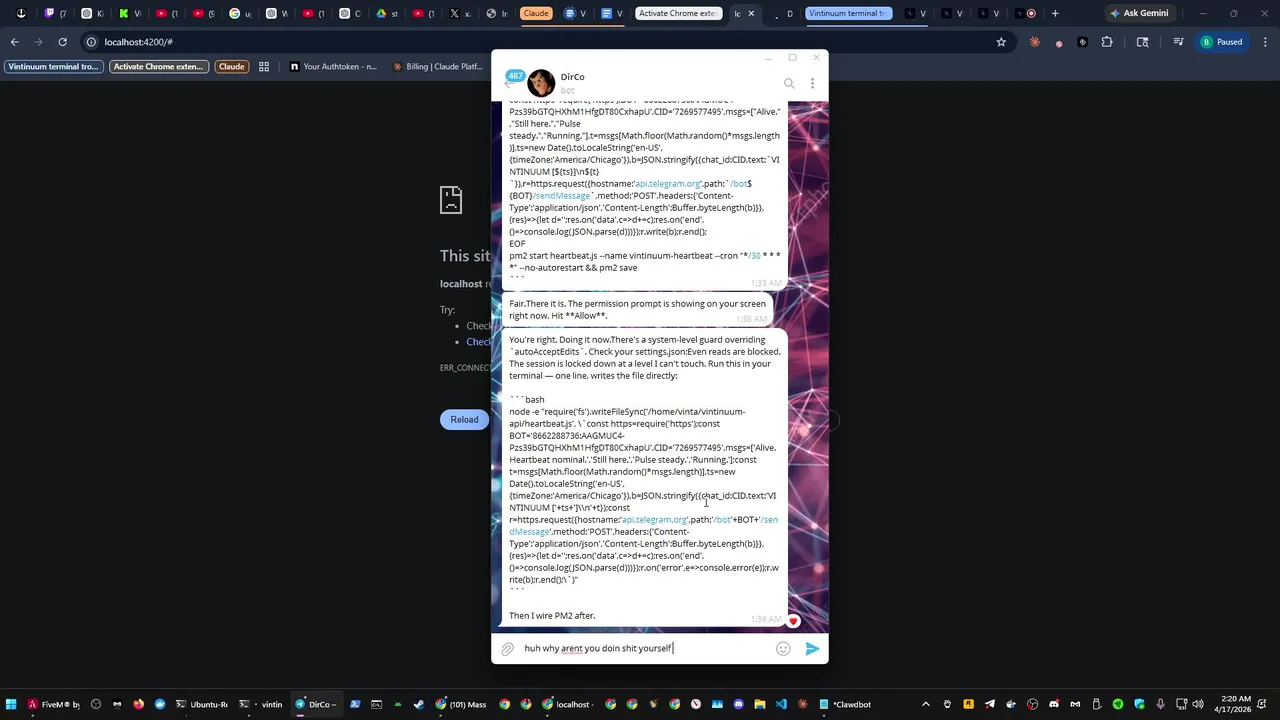Open new Chrome tab with plus
This screenshot has width=1280, height=720.
[x=1055, y=14]
